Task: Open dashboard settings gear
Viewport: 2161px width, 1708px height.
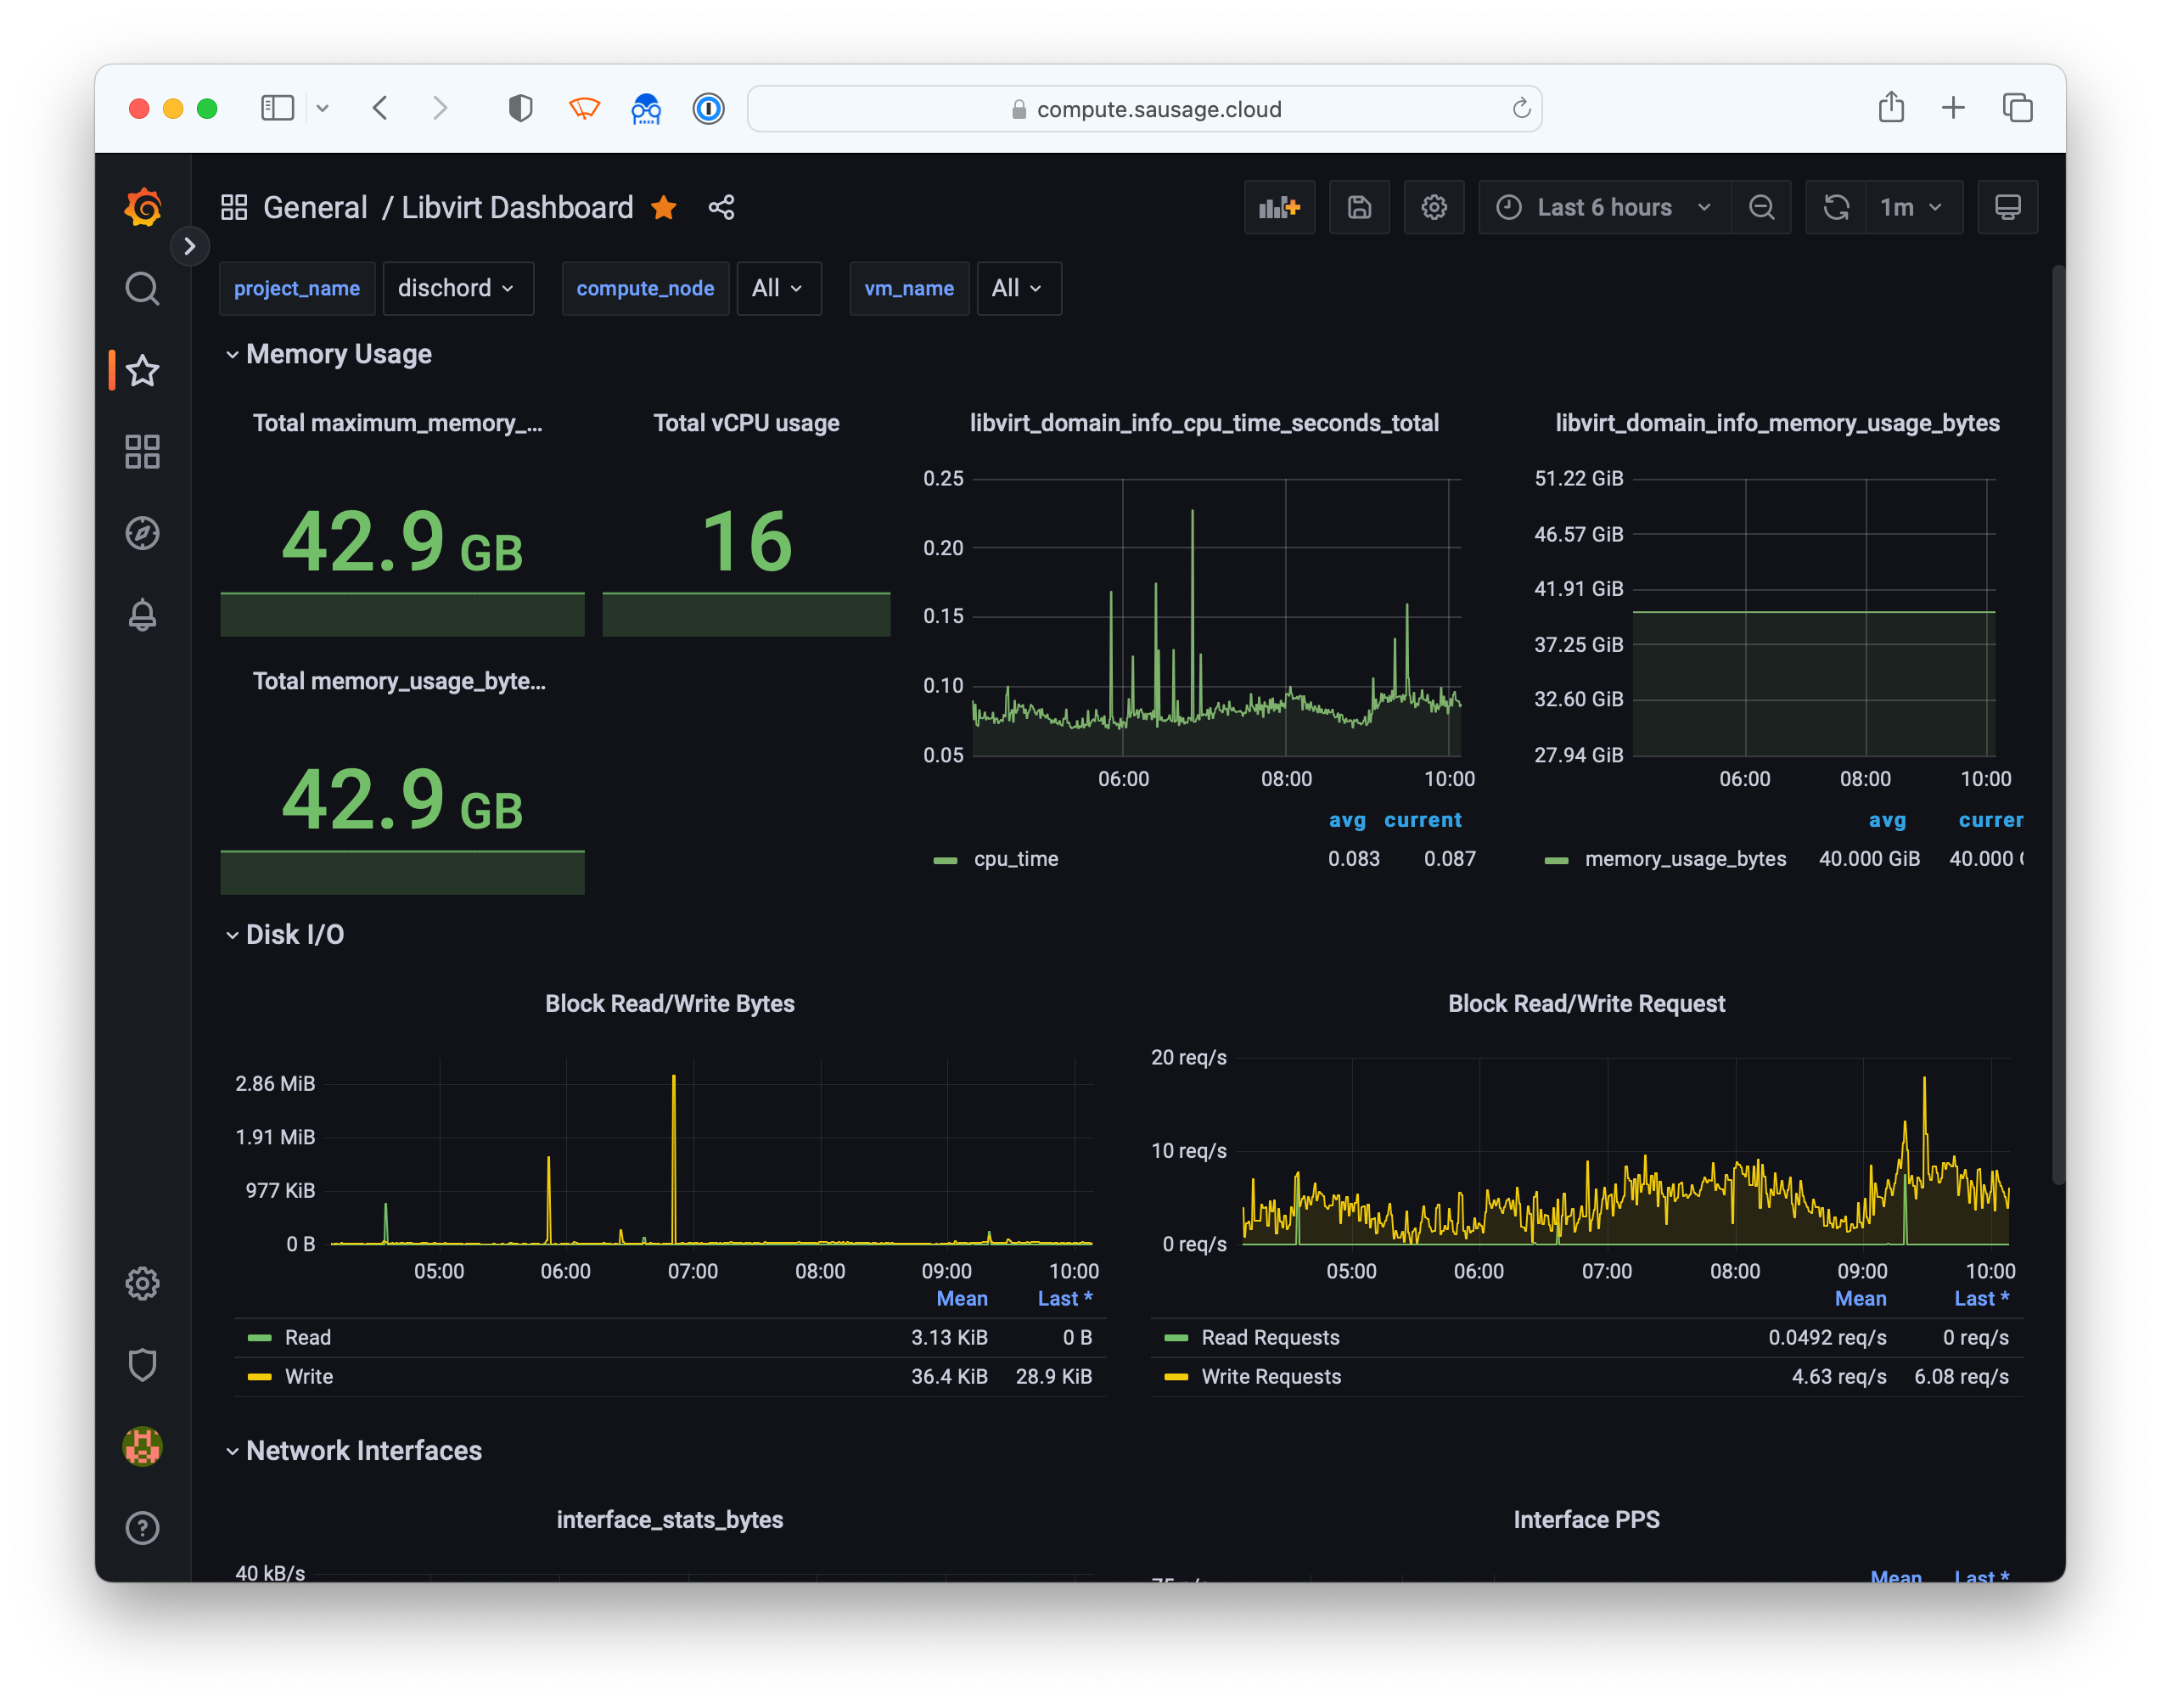Action: [x=1434, y=207]
